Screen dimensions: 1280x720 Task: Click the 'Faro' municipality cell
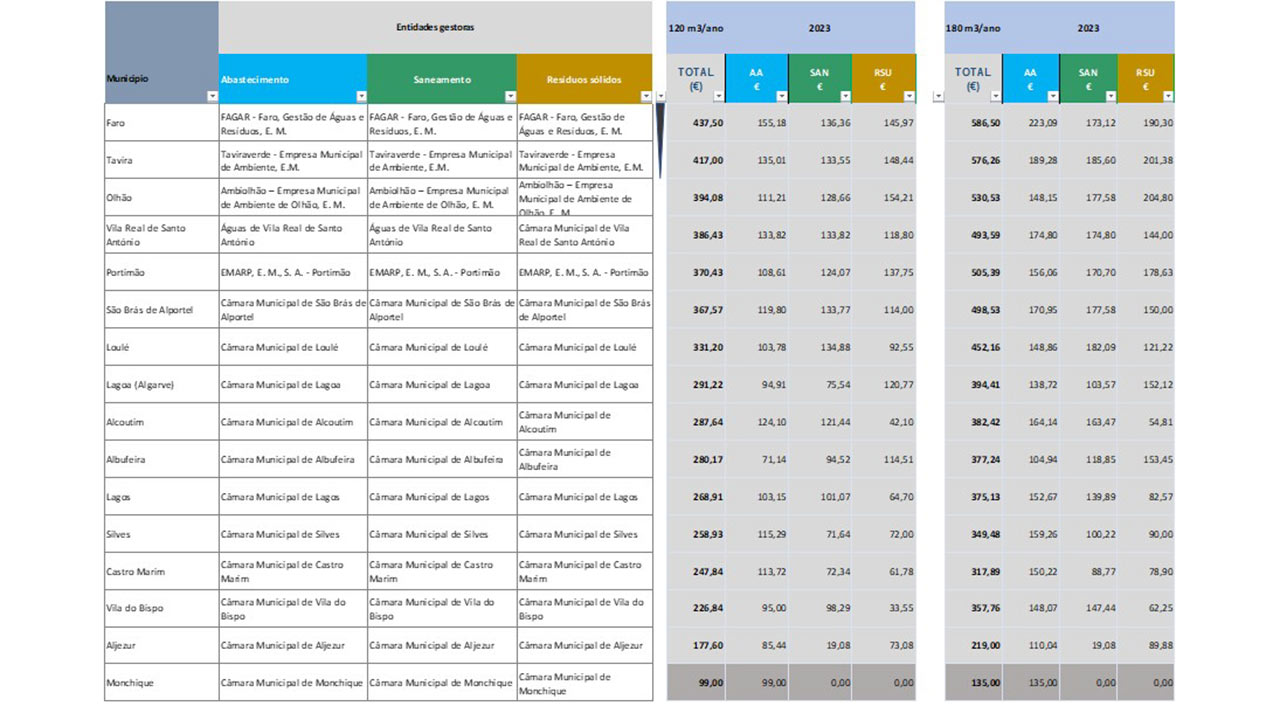161,123
